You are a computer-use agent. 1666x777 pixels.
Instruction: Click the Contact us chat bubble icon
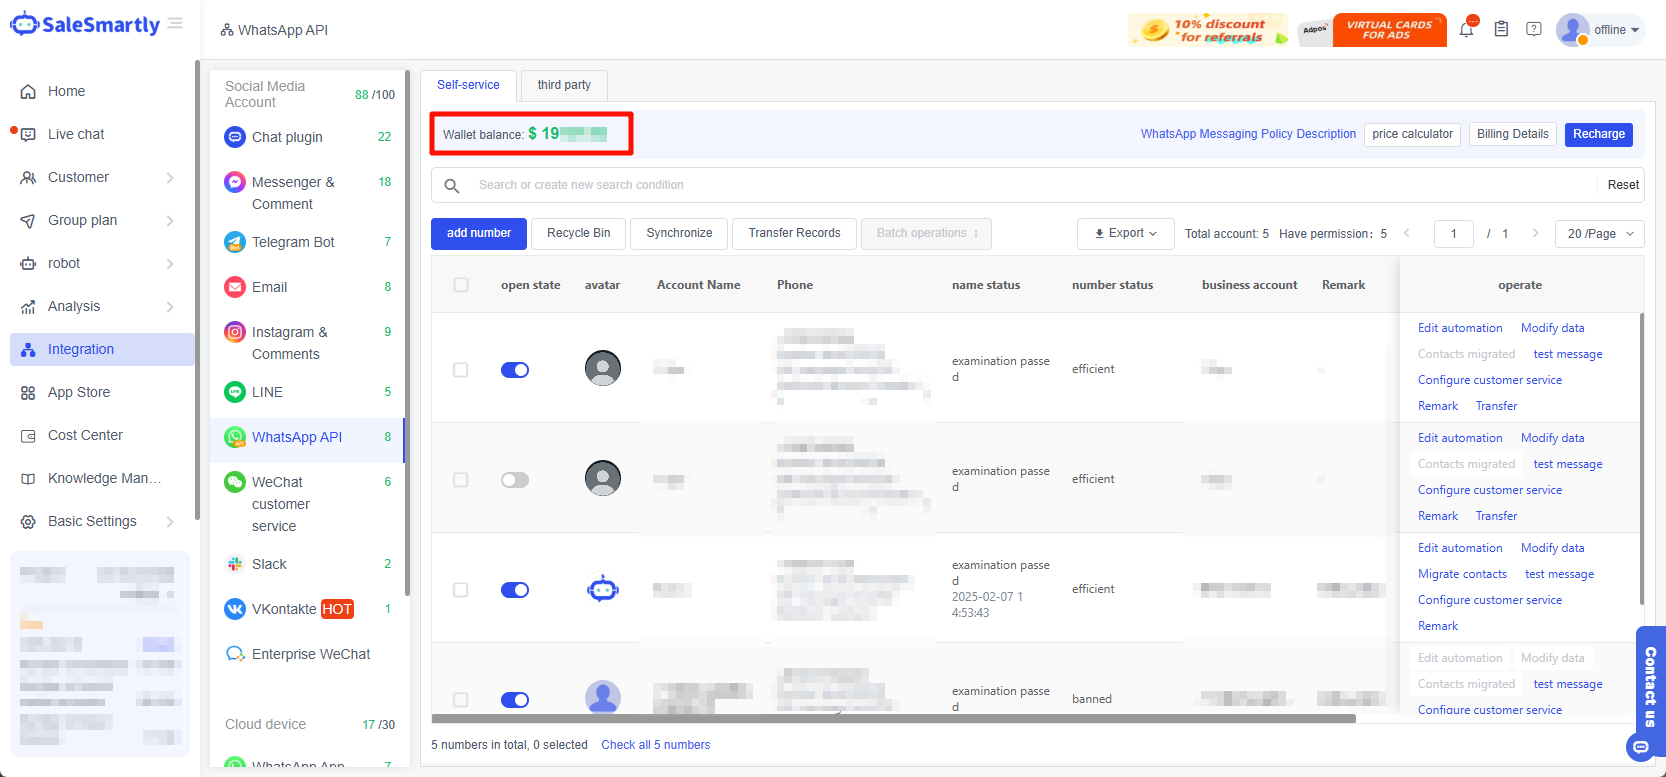click(1640, 747)
